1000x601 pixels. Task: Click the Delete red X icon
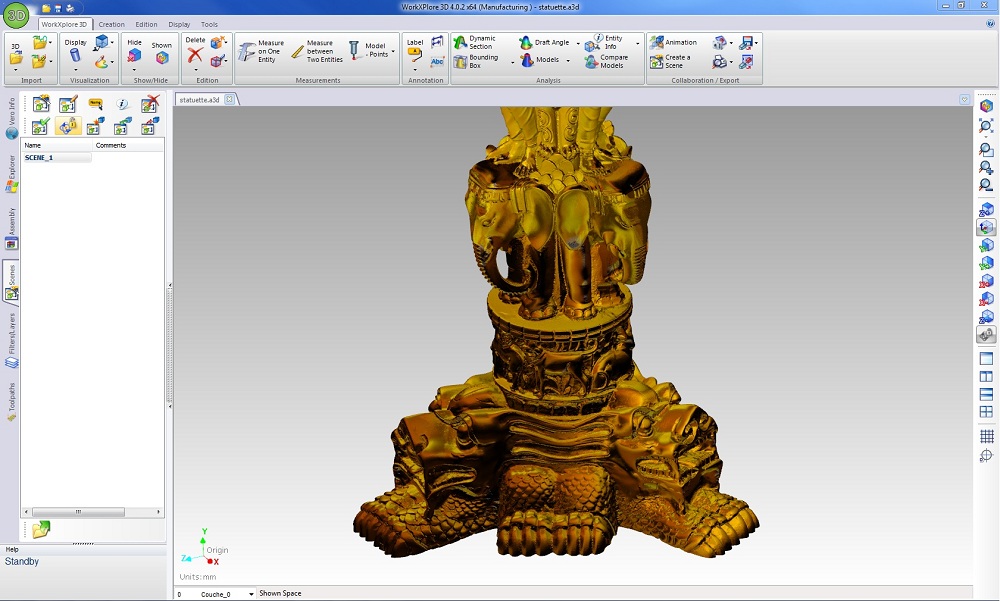[195, 56]
